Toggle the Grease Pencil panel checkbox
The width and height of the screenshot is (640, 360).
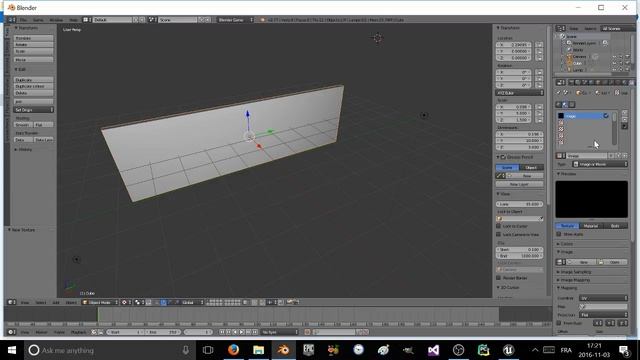(503, 157)
